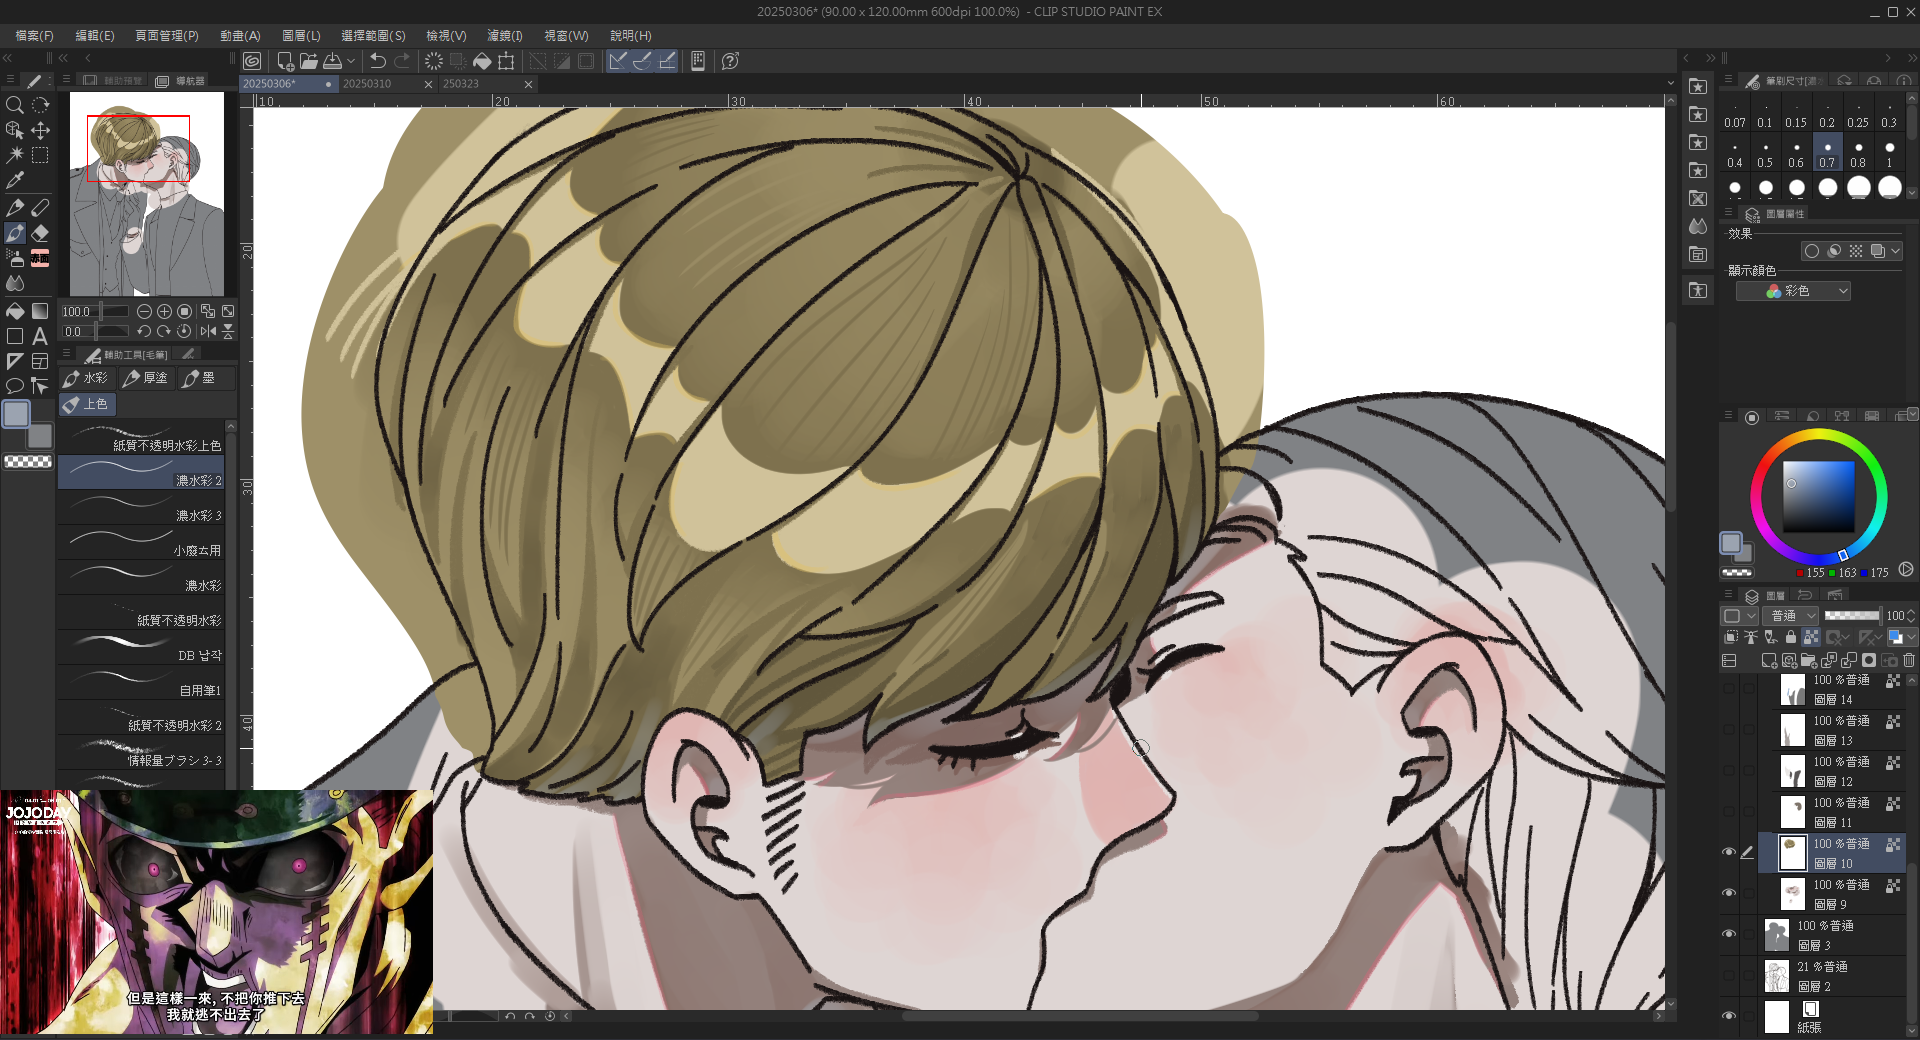Hide the 紙張 paper layer

coord(1729,1016)
